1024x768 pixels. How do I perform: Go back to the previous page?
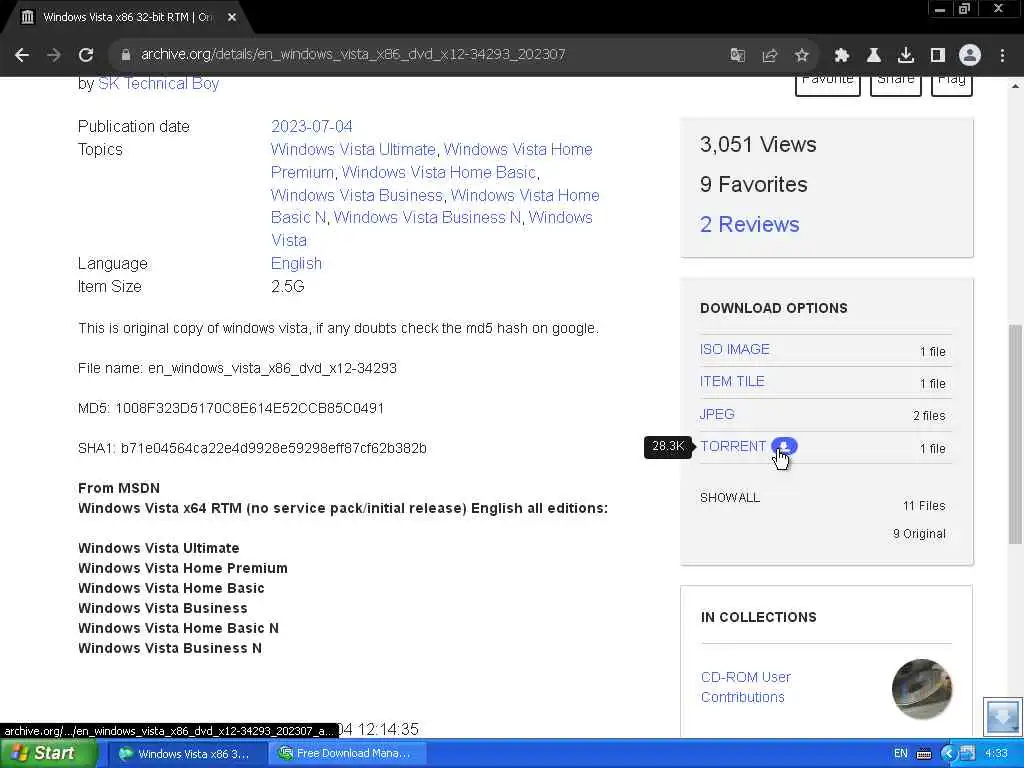point(22,55)
